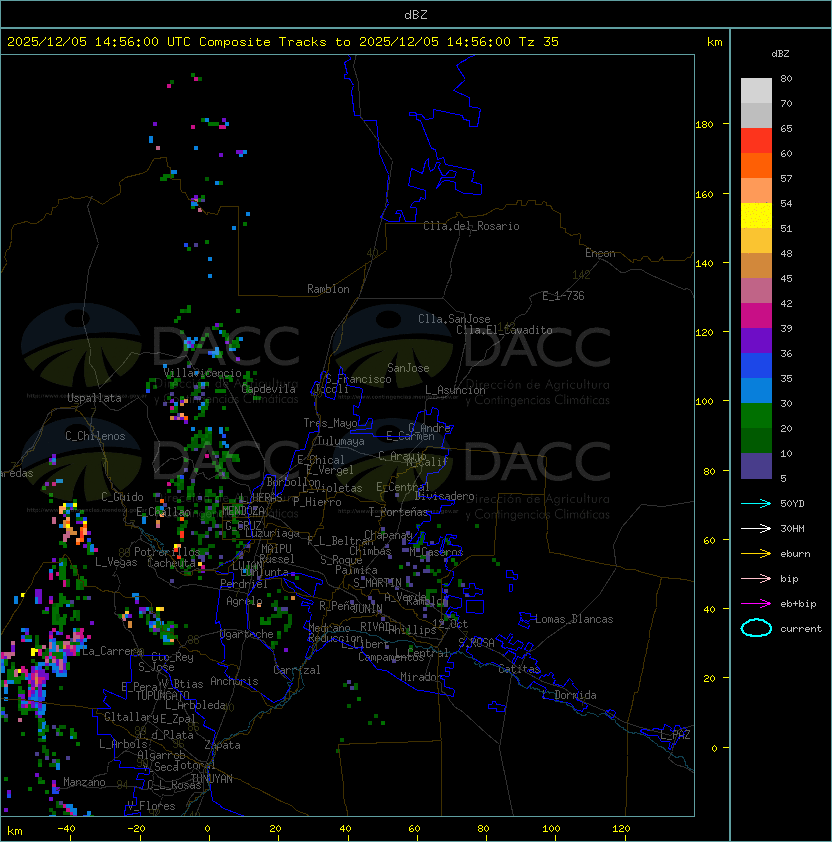The width and height of the screenshot is (832, 842).
Task: Click the 'Tulumaya' map label
Action: click(x=341, y=441)
